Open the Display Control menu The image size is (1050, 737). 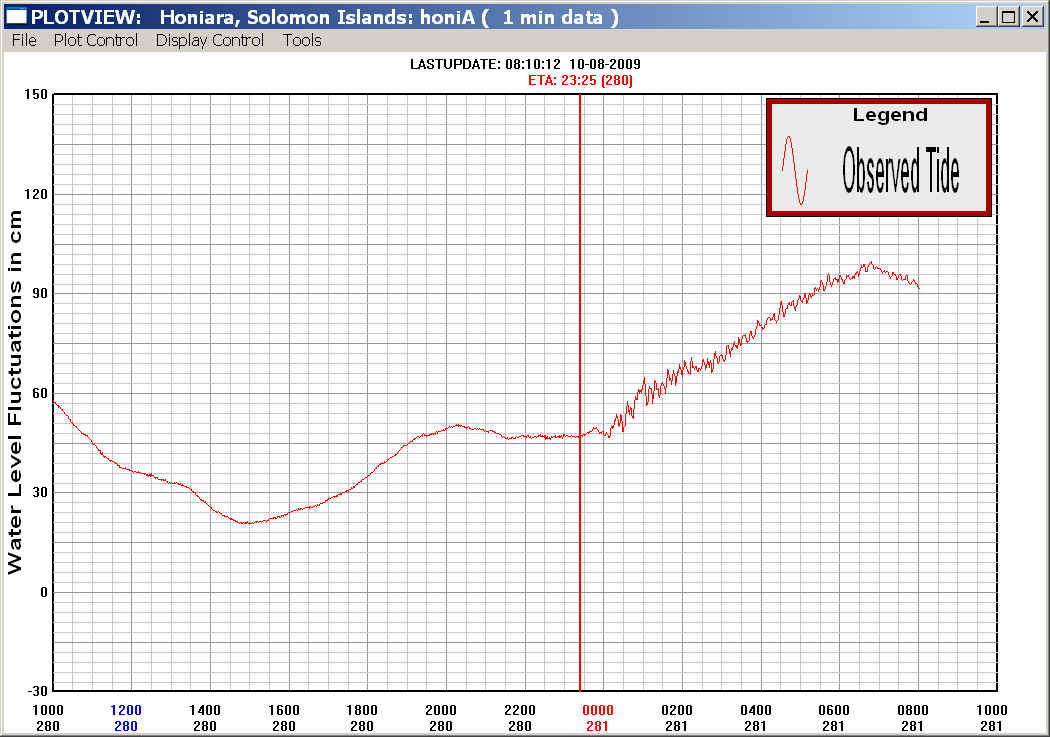[x=210, y=40]
